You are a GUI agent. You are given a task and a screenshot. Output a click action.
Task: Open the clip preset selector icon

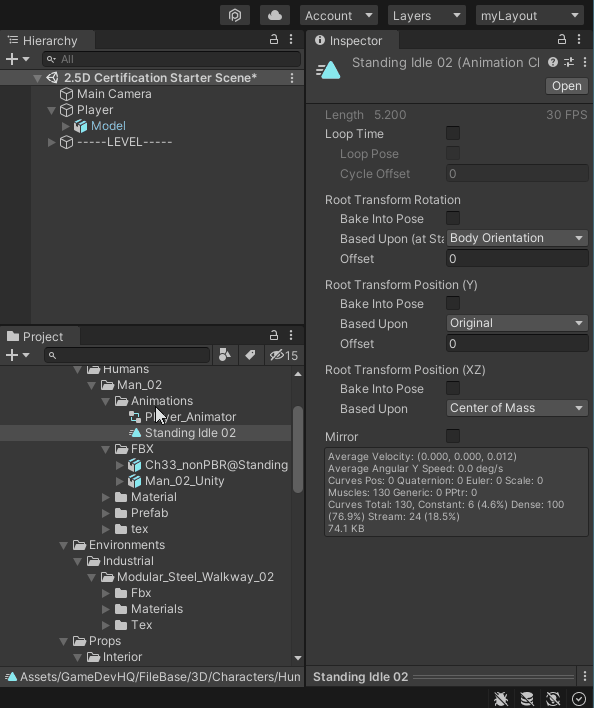click(x=569, y=62)
